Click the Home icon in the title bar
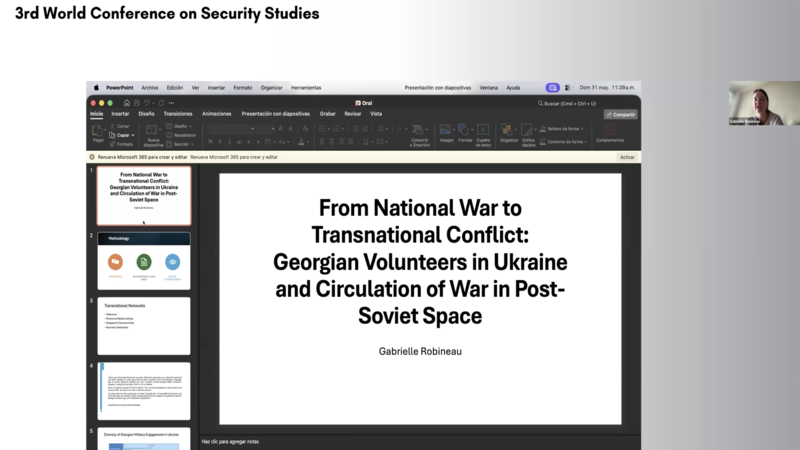Image resolution: width=800 pixels, height=450 pixels. pyautogui.click(x=127, y=103)
